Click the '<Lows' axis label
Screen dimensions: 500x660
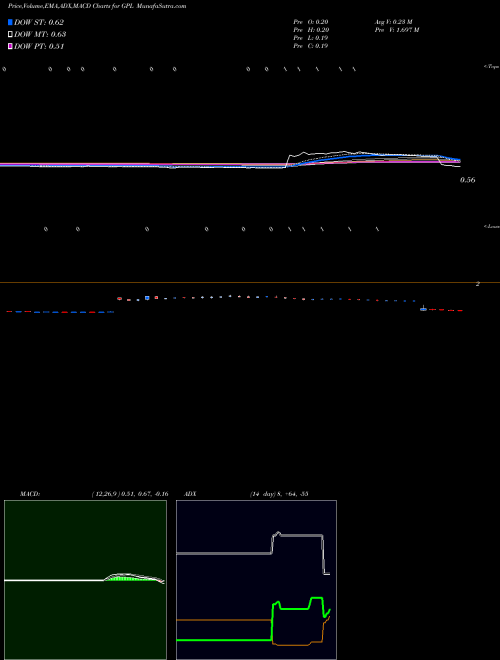click(x=492, y=226)
